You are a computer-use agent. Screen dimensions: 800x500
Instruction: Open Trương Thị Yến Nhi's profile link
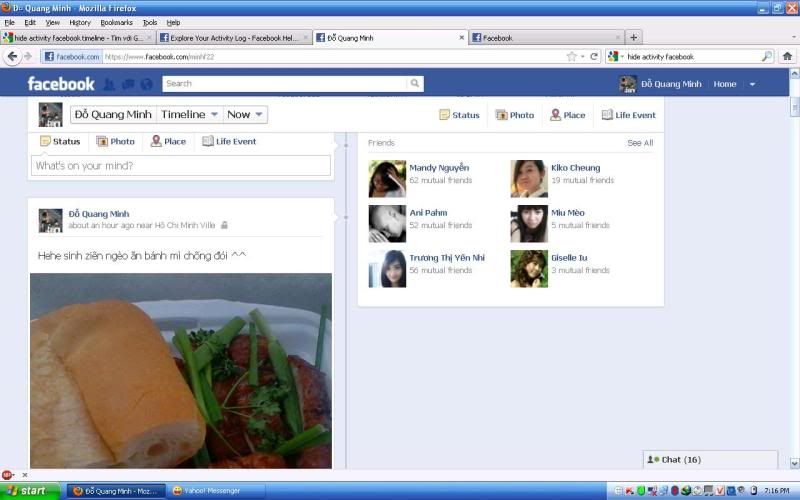click(447, 257)
